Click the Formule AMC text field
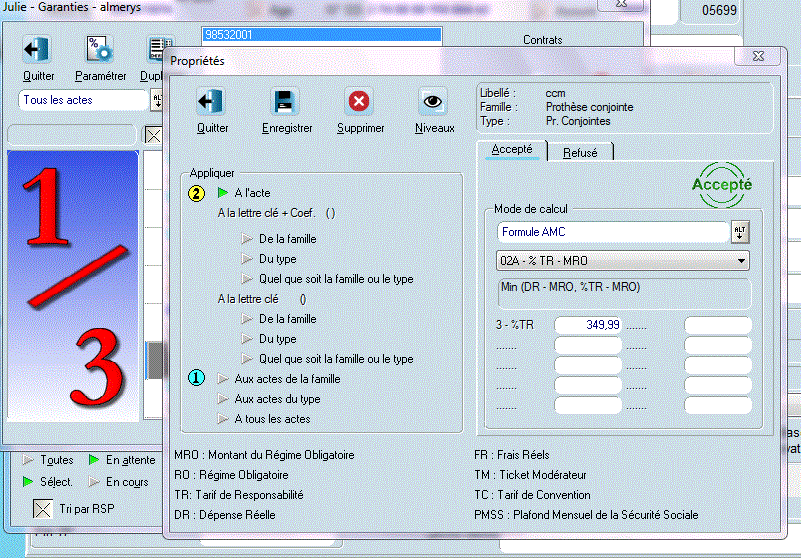This screenshot has height=558, width=801. (612, 232)
